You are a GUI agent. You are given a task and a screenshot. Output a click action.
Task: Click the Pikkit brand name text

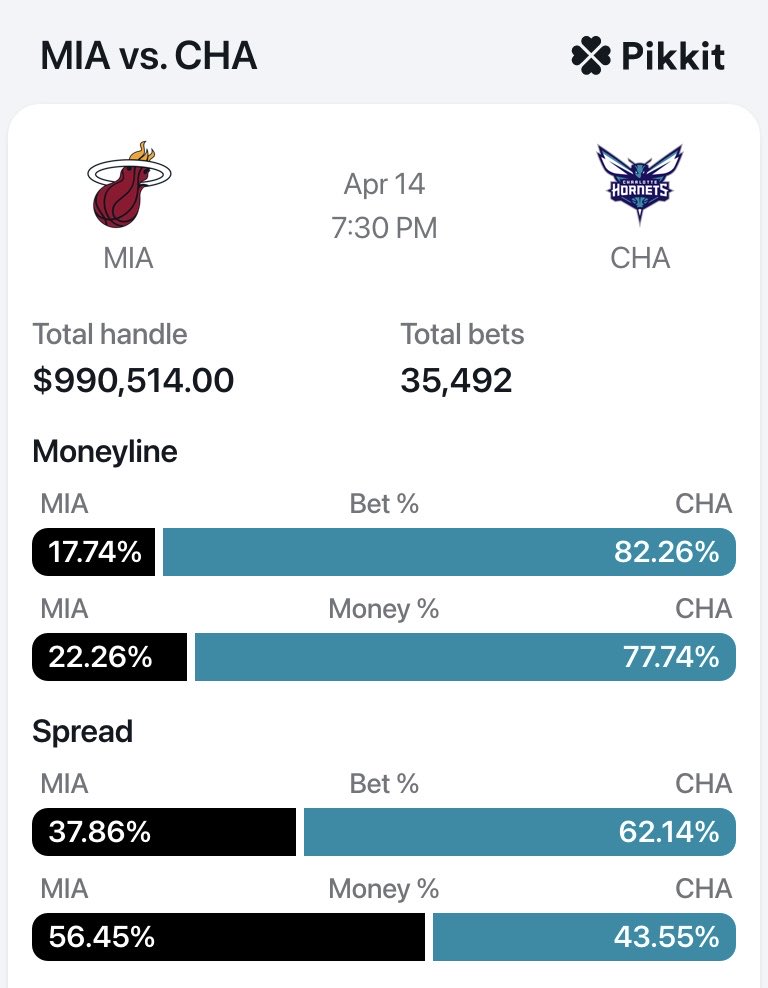(672, 56)
